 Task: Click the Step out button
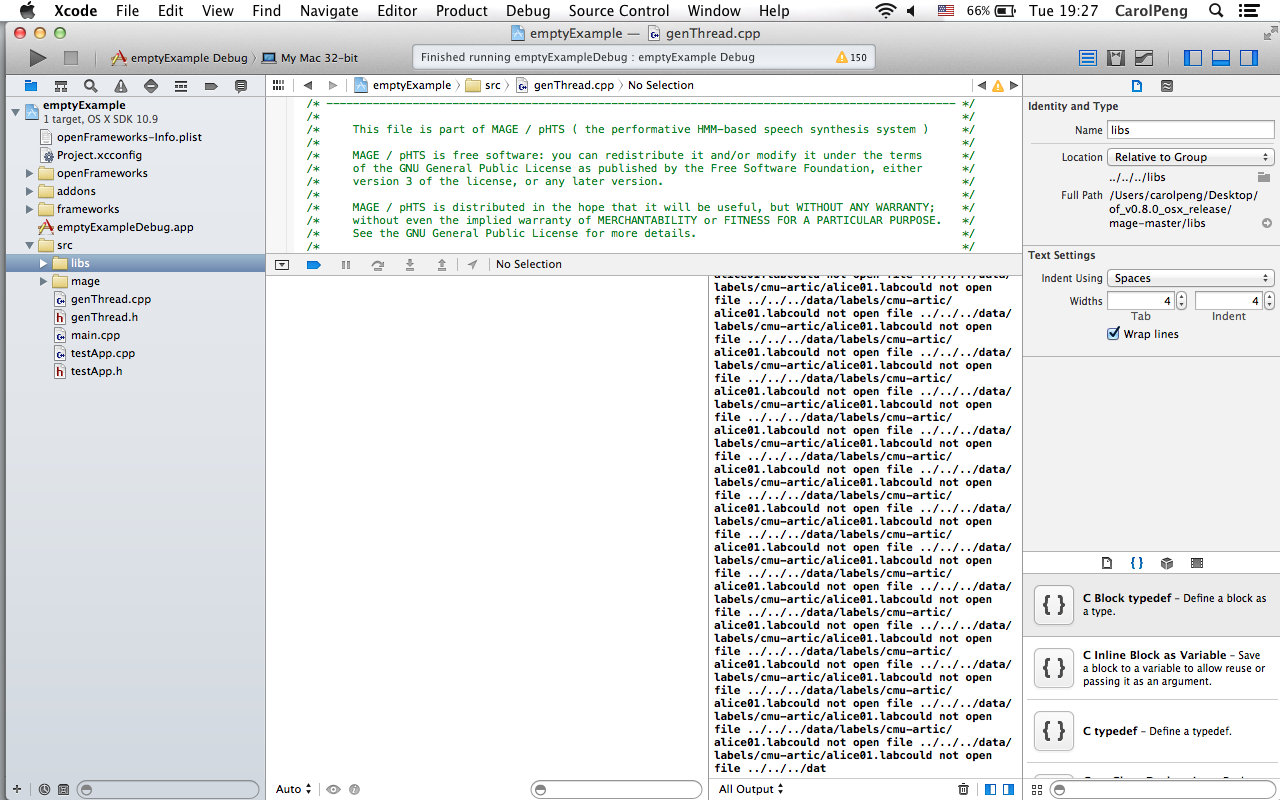coord(441,265)
